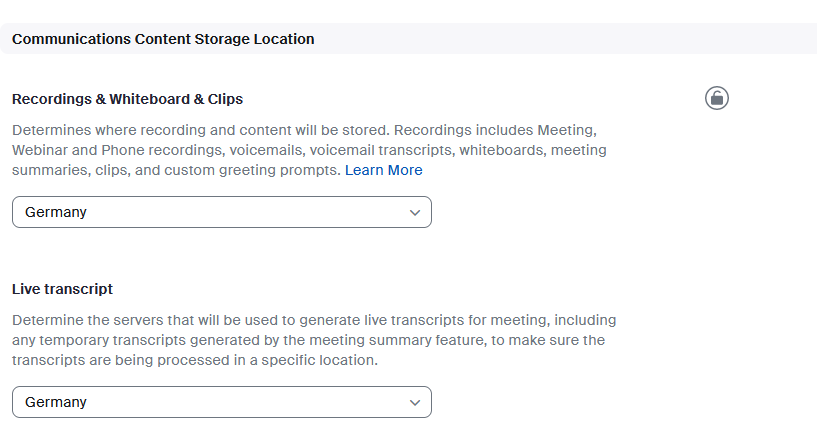Click the Communications Content Storage Location header
Screen dimensions: 817x442
coord(163,39)
